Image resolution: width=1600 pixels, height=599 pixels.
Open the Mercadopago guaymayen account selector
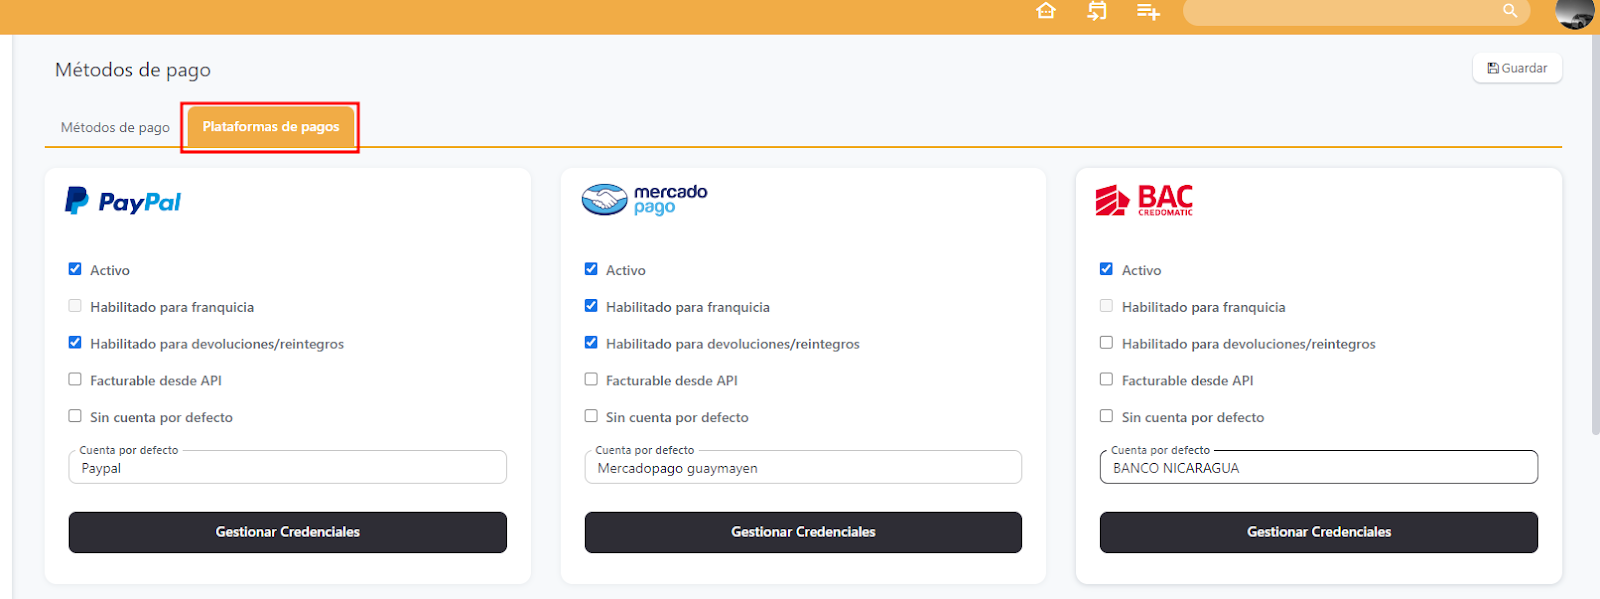coord(802,468)
